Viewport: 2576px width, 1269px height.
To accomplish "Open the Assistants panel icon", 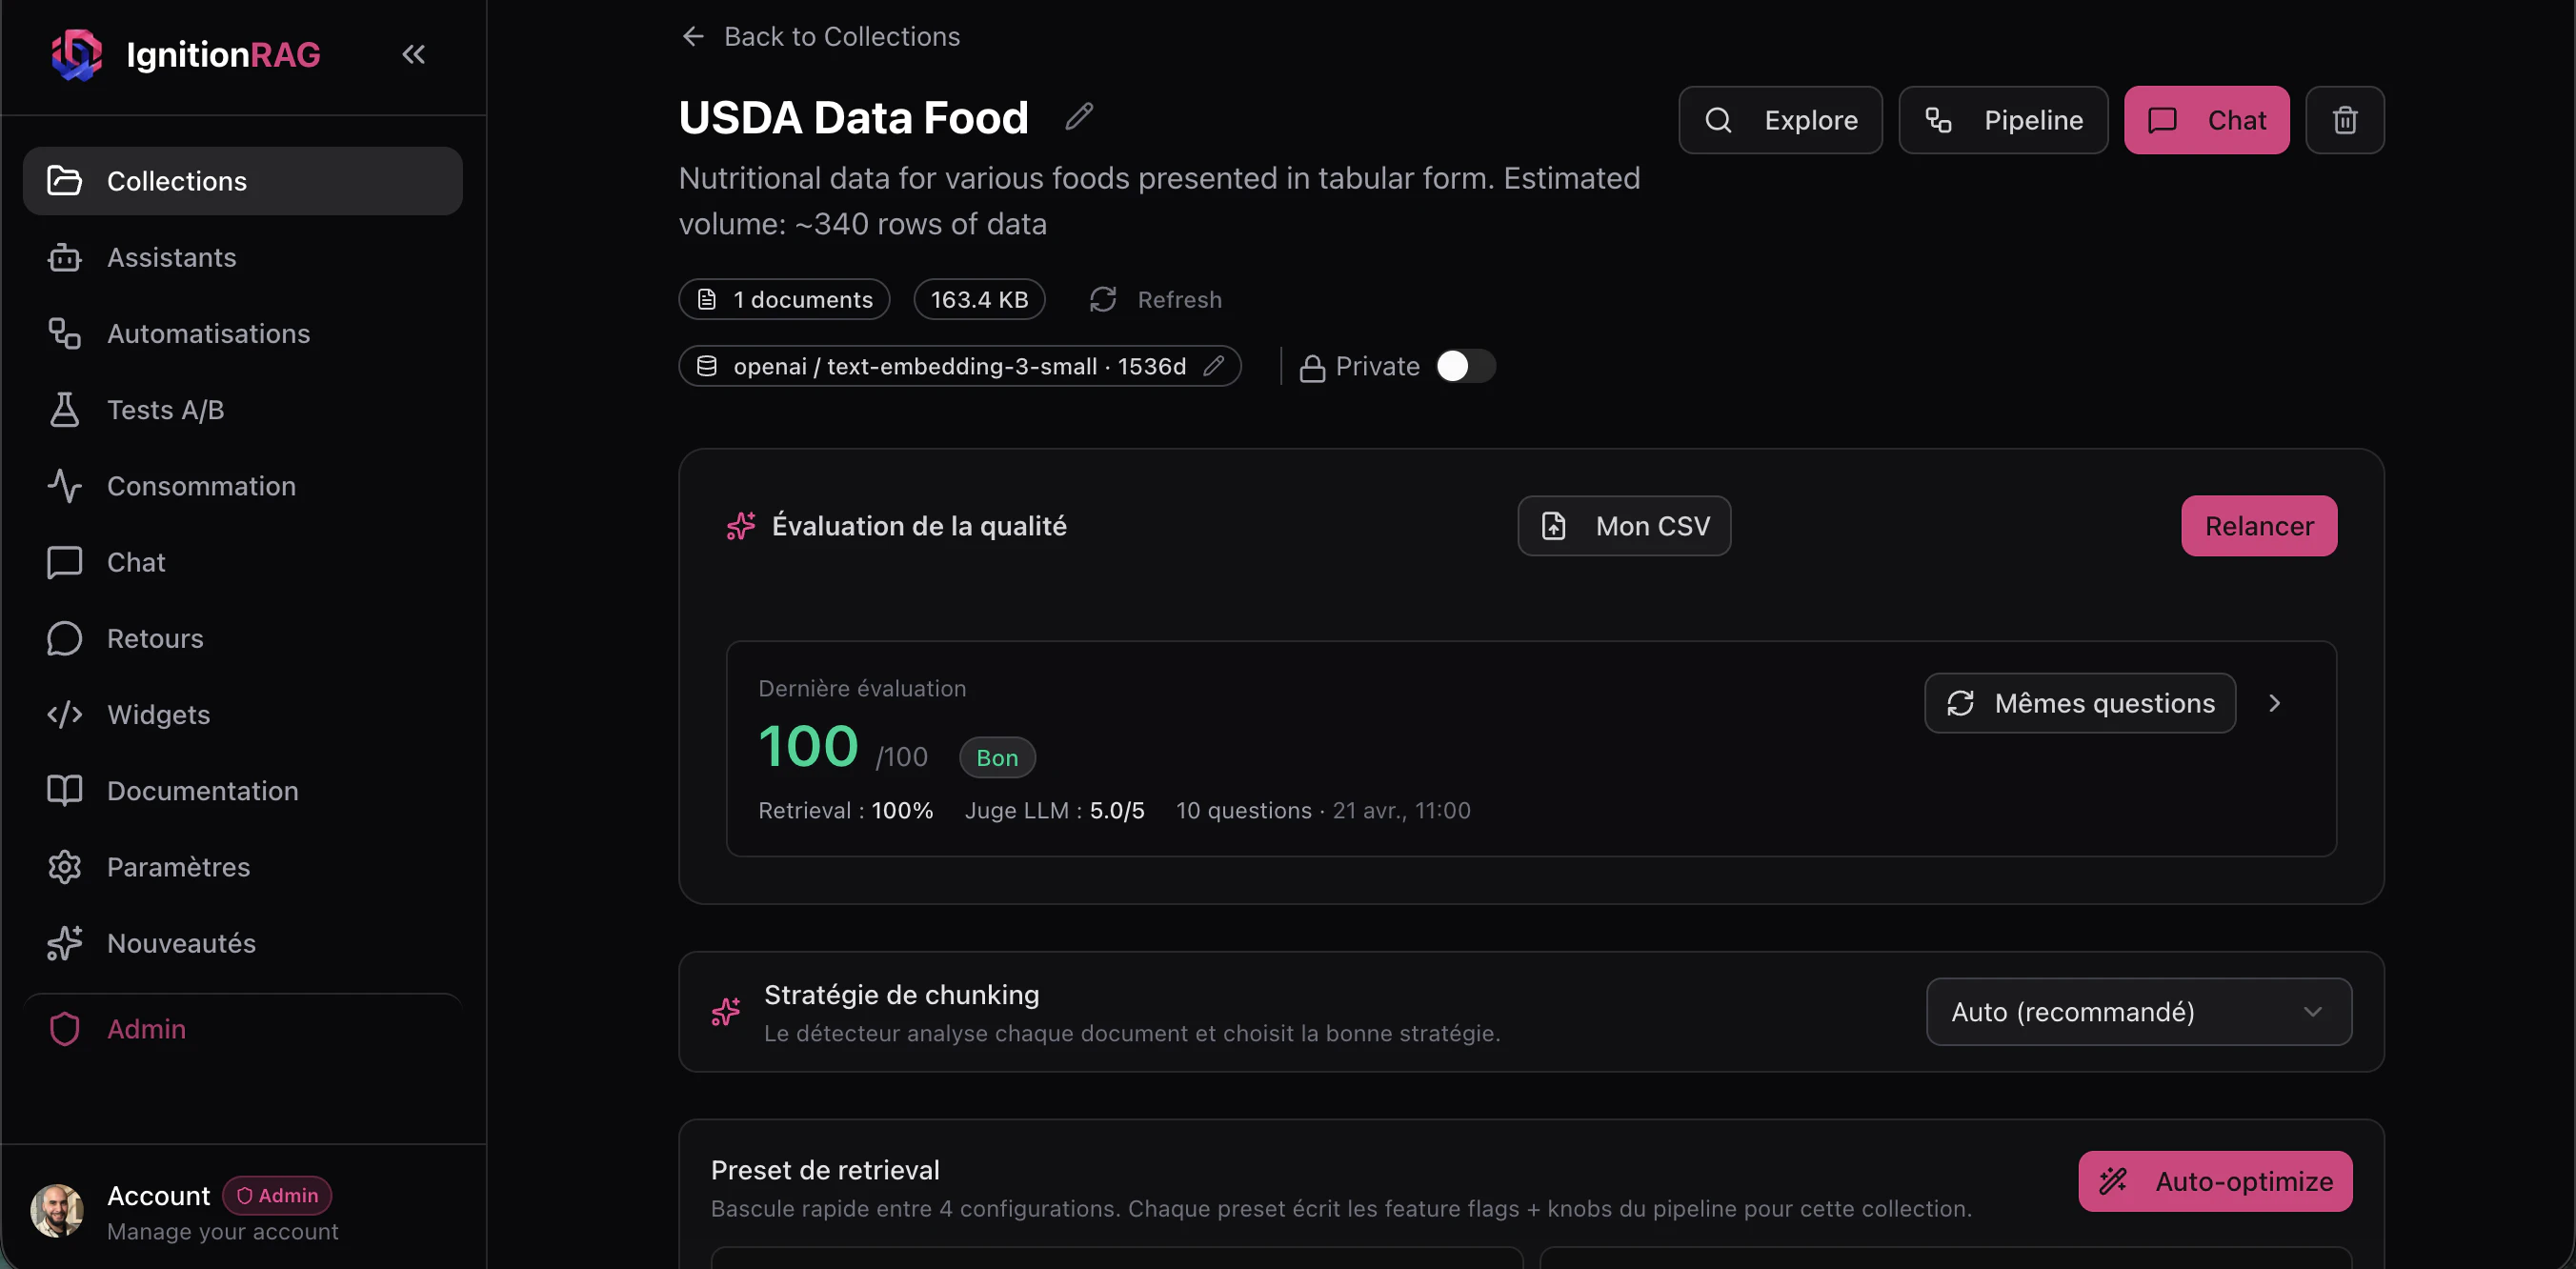I will click(65, 257).
